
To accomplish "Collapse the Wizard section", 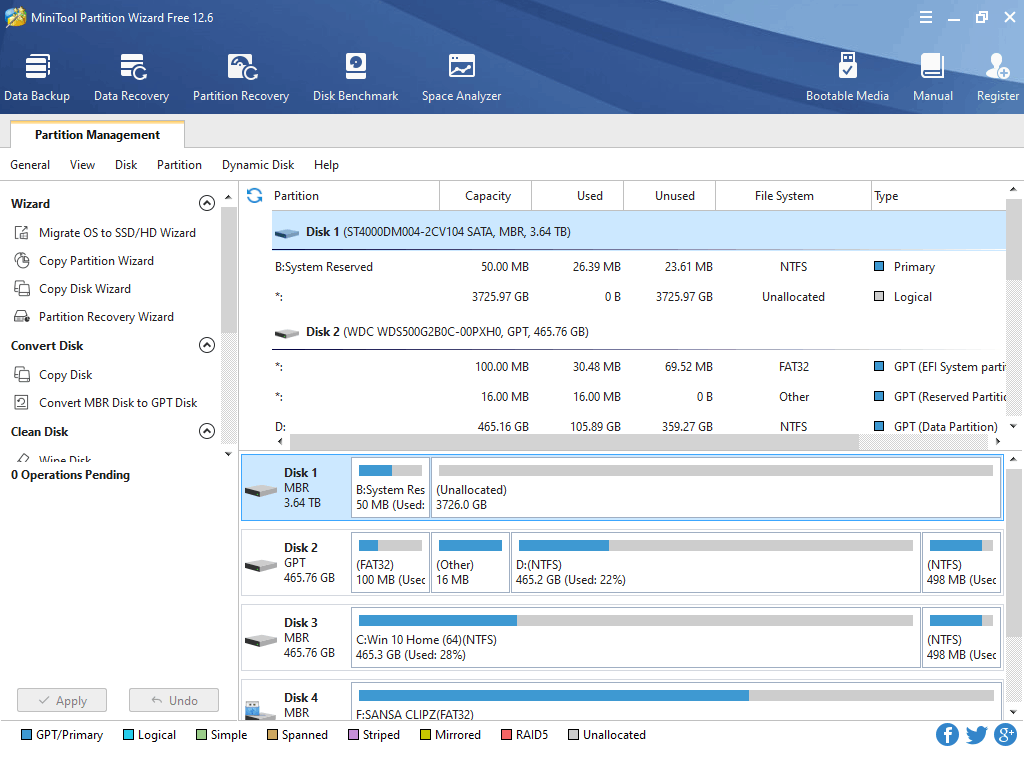I will pos(207,204).
